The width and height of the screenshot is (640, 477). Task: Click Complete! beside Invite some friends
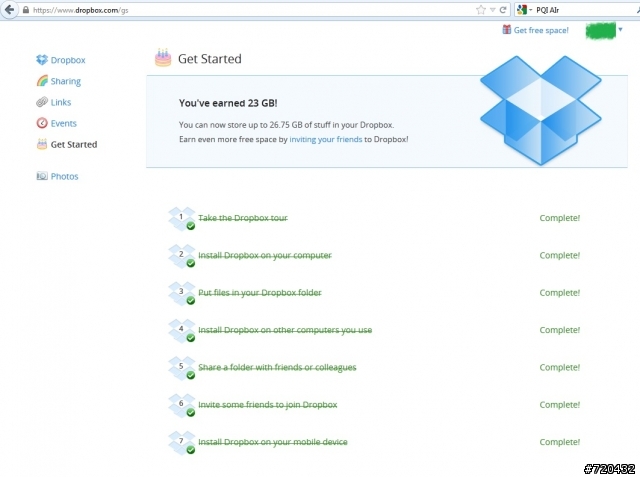click(x=560, y=405)
